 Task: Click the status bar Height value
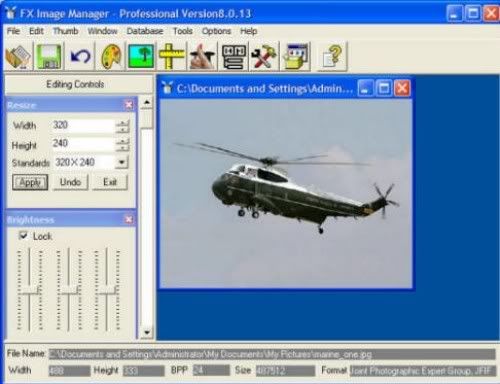(144, 371)
